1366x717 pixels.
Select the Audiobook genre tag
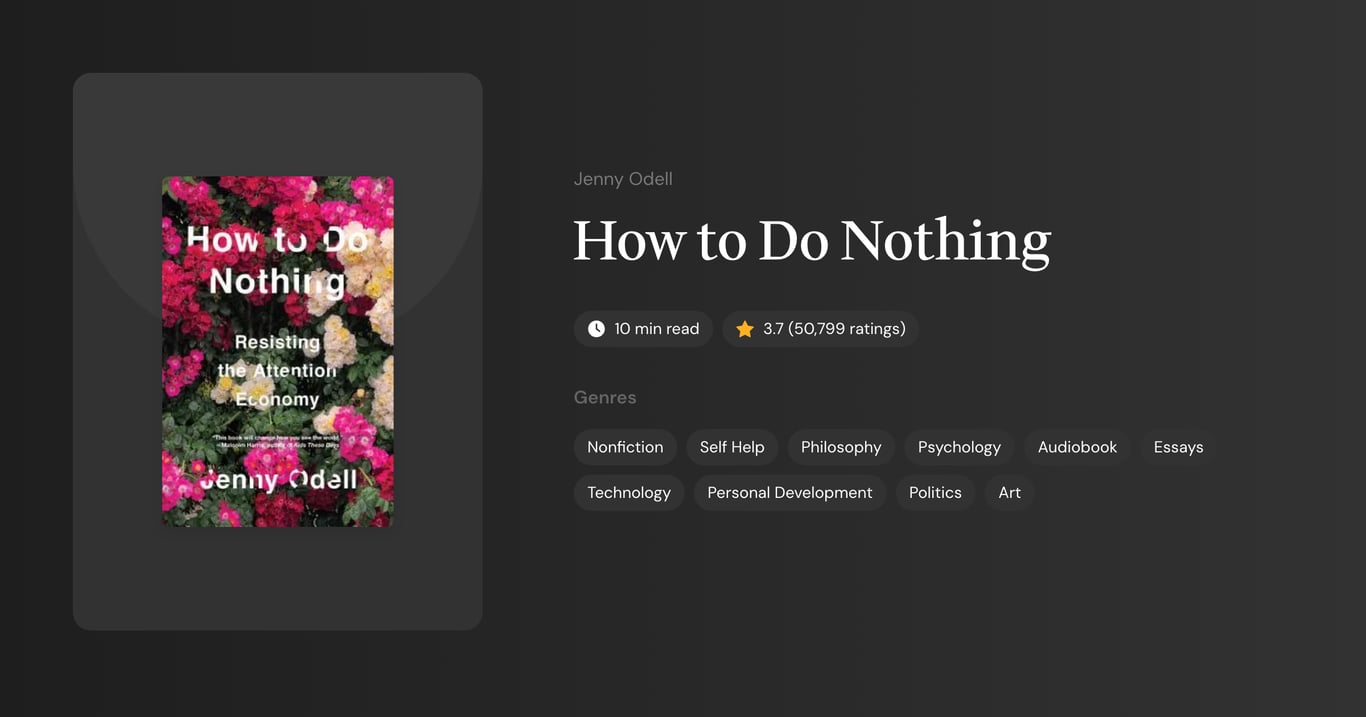(1077, 447)
